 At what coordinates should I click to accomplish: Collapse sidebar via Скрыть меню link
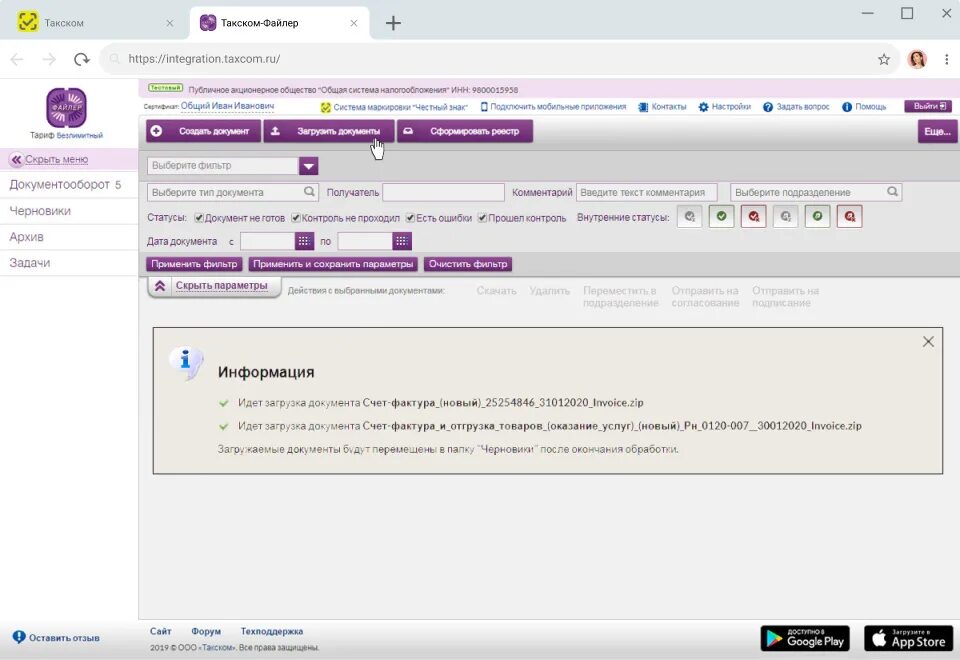(x=56, y=159)
